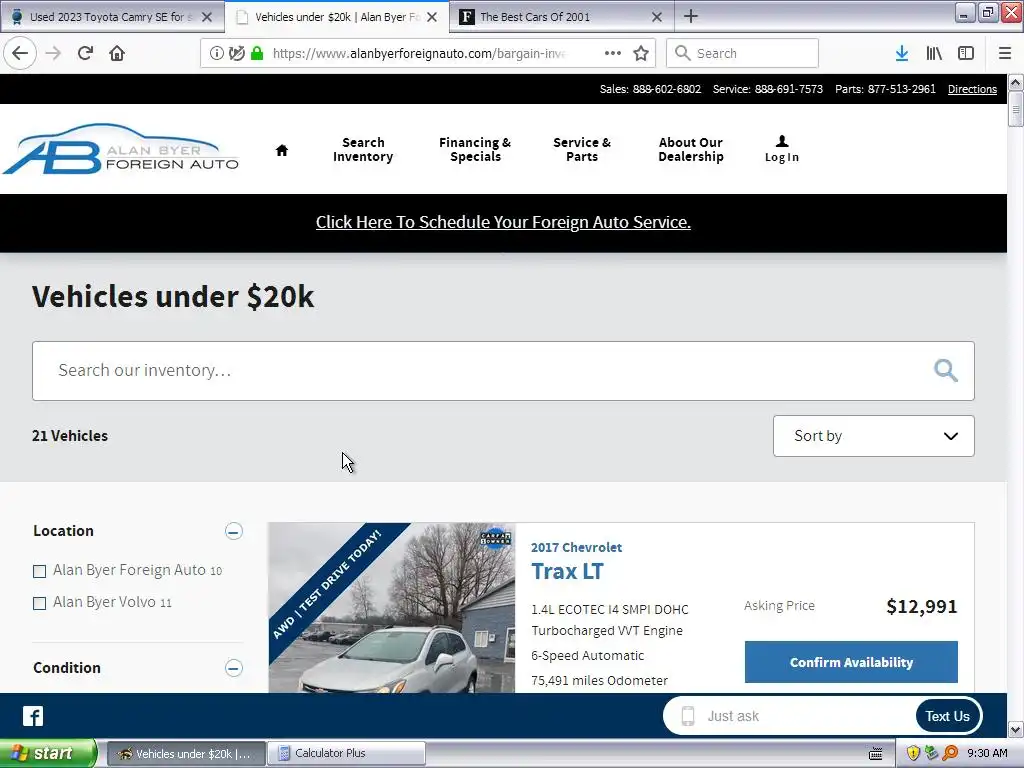The height and width of the screenshot is (768, 1024).
Task: Click the browser forward arrow
Action: click(x=54, y=53)
